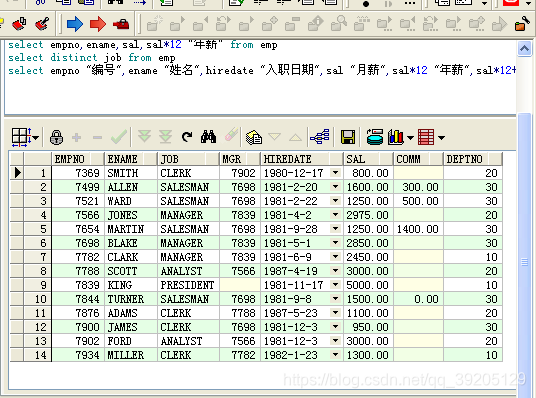Click the SAL cell '5000.00'
The width and height of the screenshot is (536, 398).
(x=368, y=285)
